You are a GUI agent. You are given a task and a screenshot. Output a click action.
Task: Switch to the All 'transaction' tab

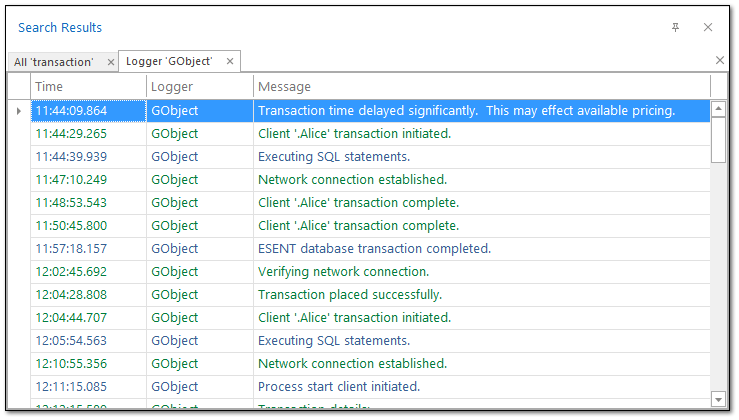click(x=54, y=62)
